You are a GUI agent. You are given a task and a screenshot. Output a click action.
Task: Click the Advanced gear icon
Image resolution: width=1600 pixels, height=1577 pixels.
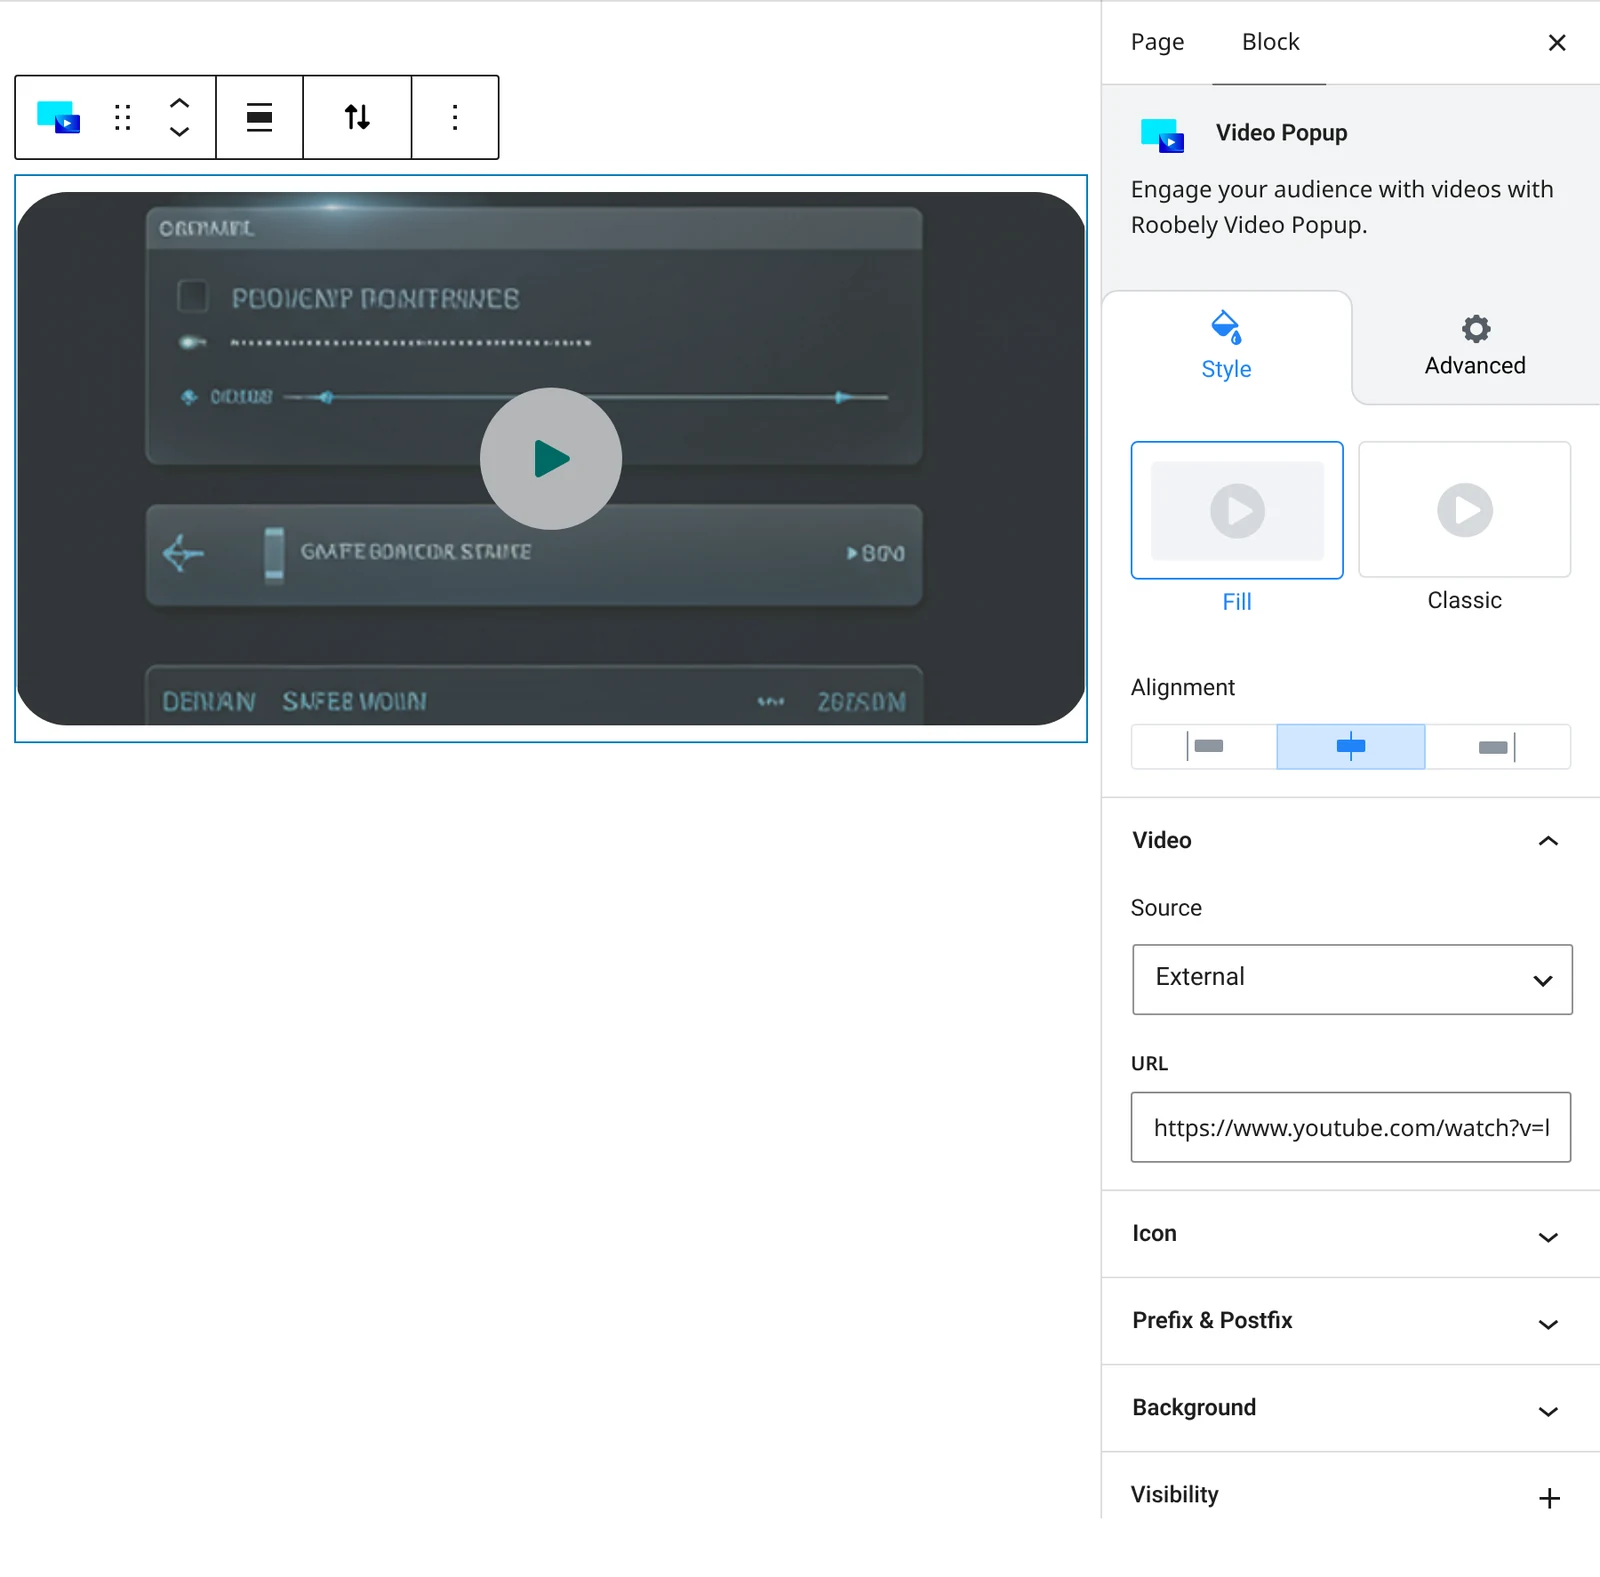click(1476, 328)
